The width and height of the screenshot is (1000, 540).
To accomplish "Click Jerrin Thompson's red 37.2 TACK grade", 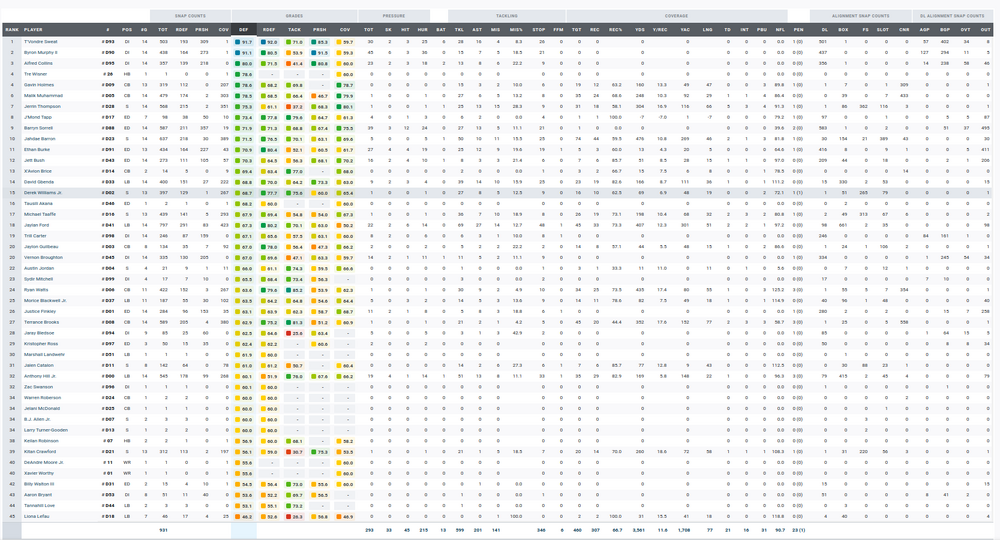I will click(x=294, y=105).
